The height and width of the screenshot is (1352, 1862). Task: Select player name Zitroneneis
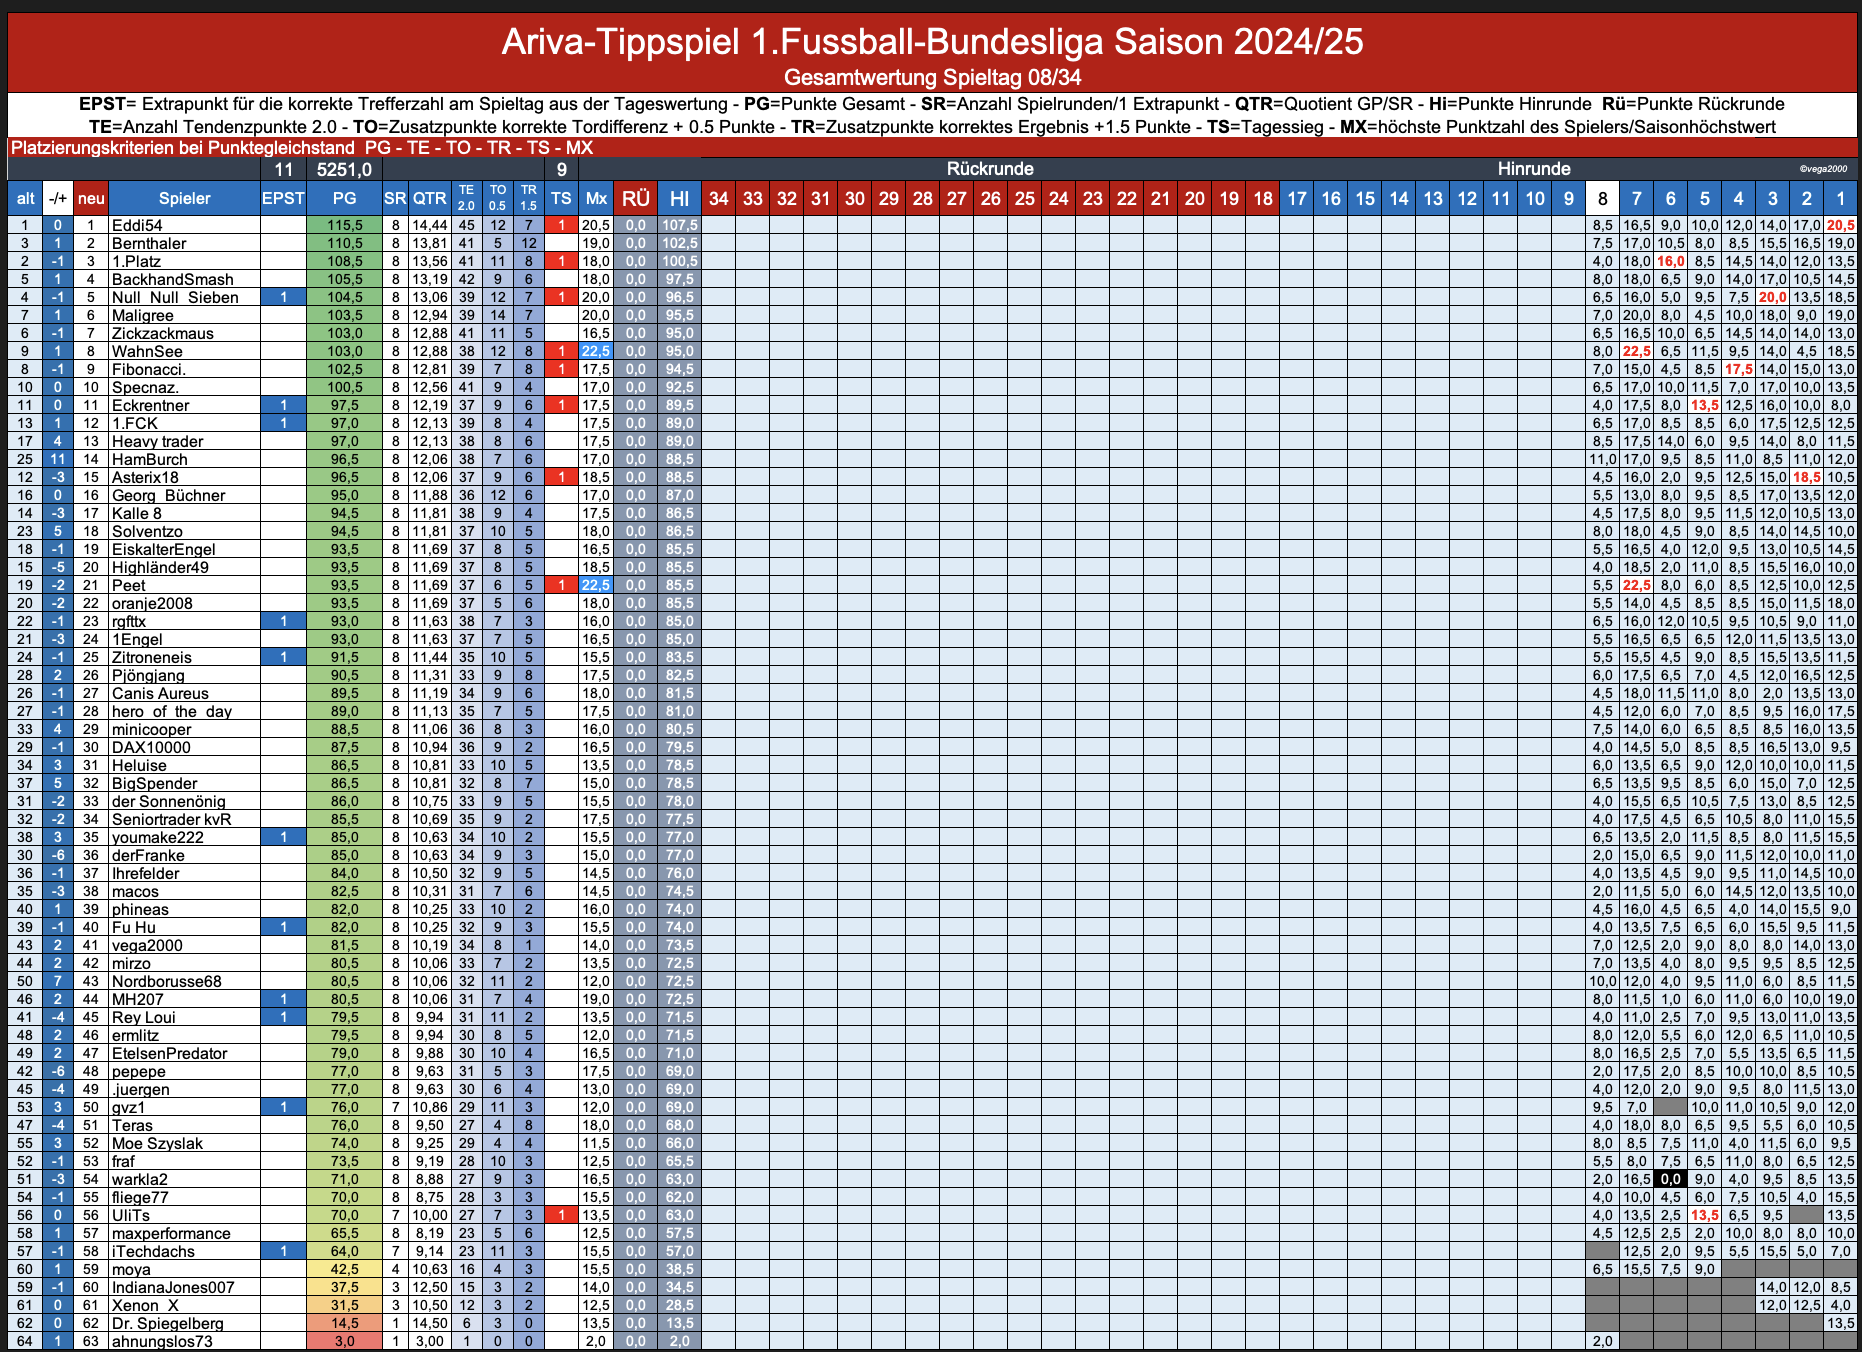click(x=151, y=657)
